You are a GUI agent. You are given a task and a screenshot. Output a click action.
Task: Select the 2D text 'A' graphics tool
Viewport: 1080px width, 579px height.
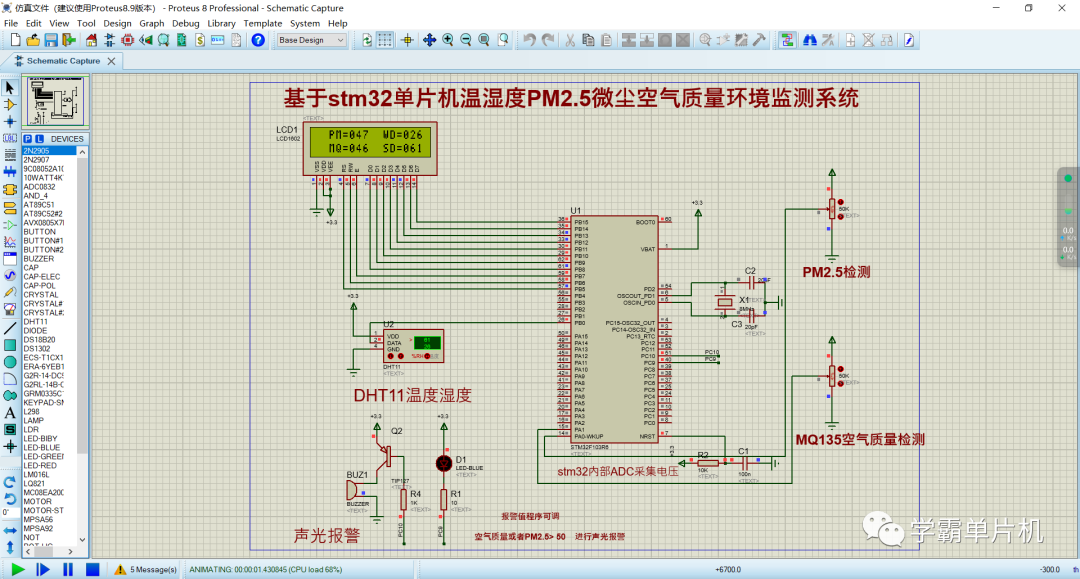coord(10,412)
